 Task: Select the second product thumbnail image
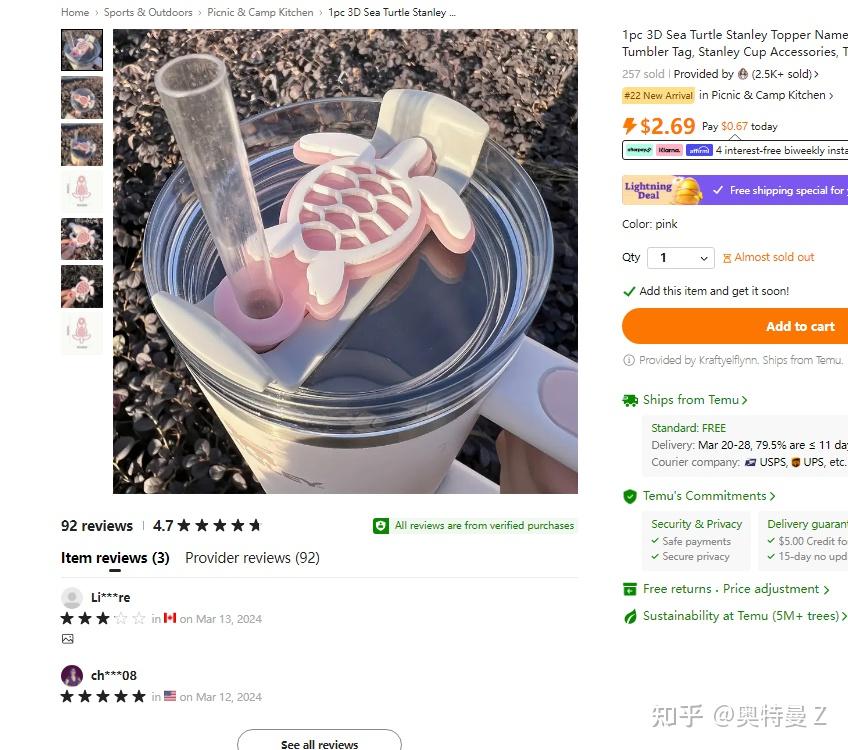(82, 97)
